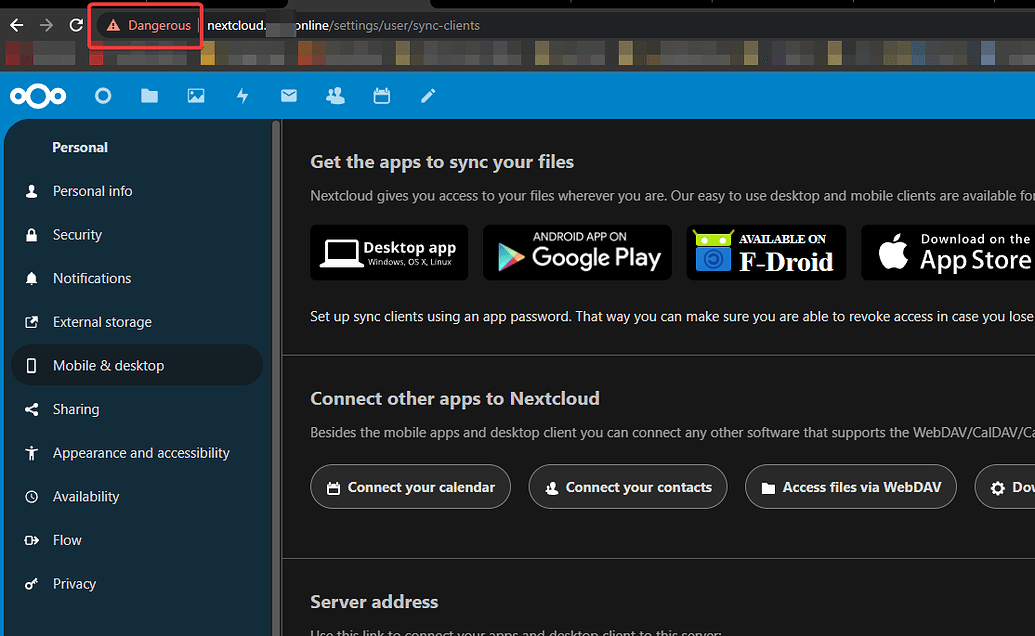Click the Desktop app download badge
Image resolution: width=1035 pixels, height=636 pixels.
389,253
